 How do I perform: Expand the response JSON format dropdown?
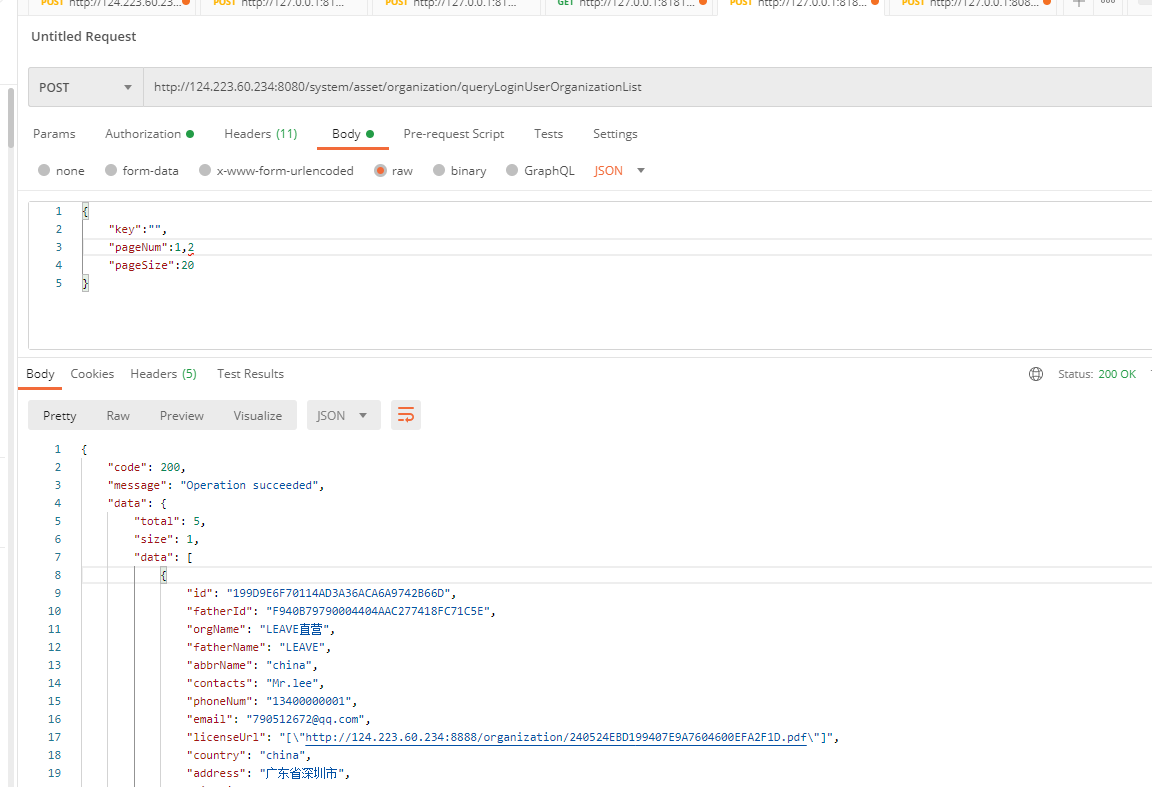click(343, 416)
